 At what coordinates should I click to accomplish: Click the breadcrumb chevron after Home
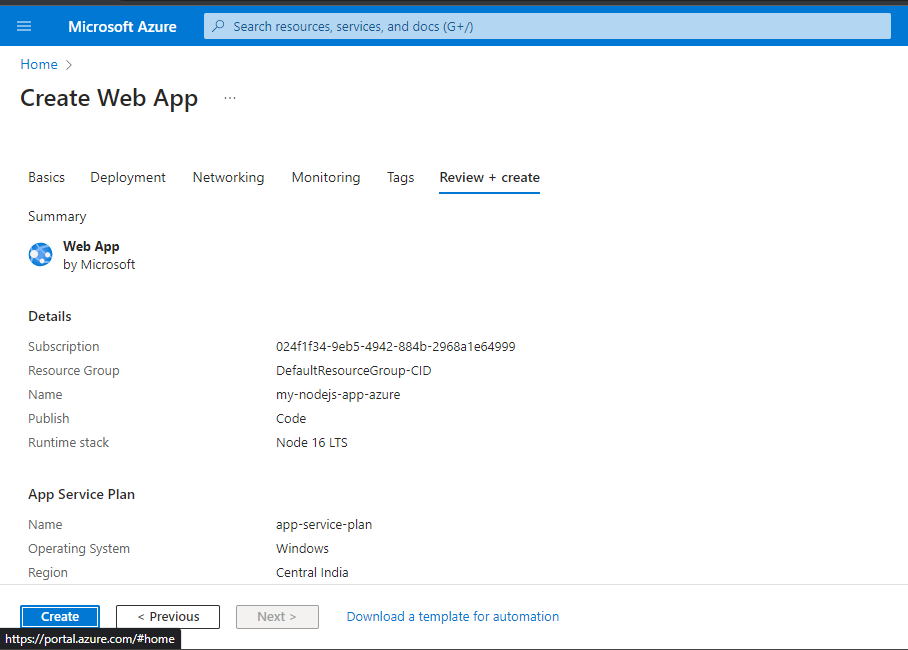click(x=69, y=65)
